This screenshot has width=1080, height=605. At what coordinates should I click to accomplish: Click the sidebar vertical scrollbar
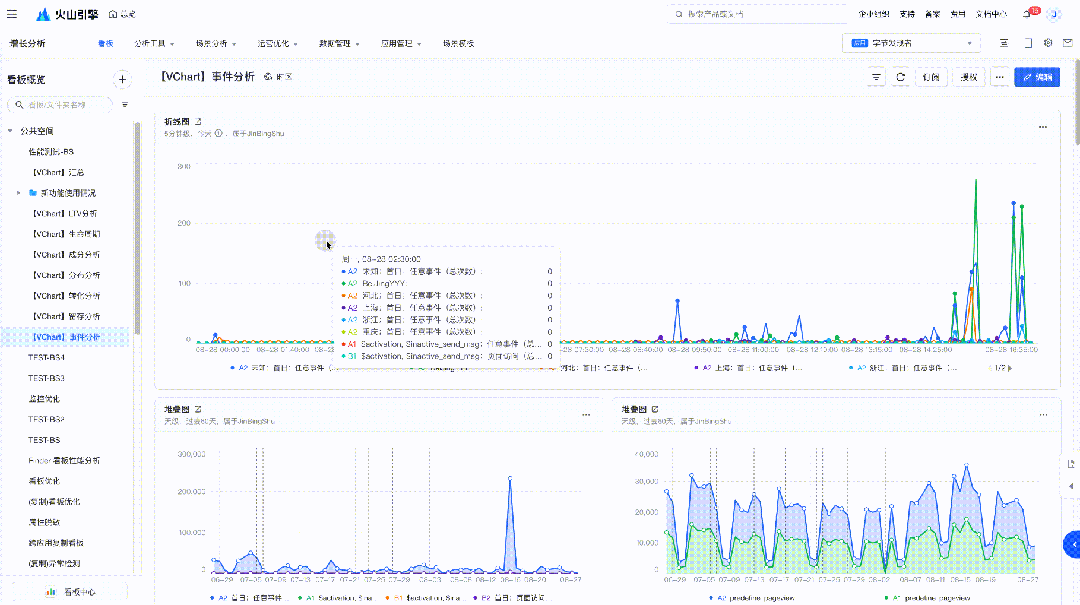pyautogui.click(x=137, y=227)
